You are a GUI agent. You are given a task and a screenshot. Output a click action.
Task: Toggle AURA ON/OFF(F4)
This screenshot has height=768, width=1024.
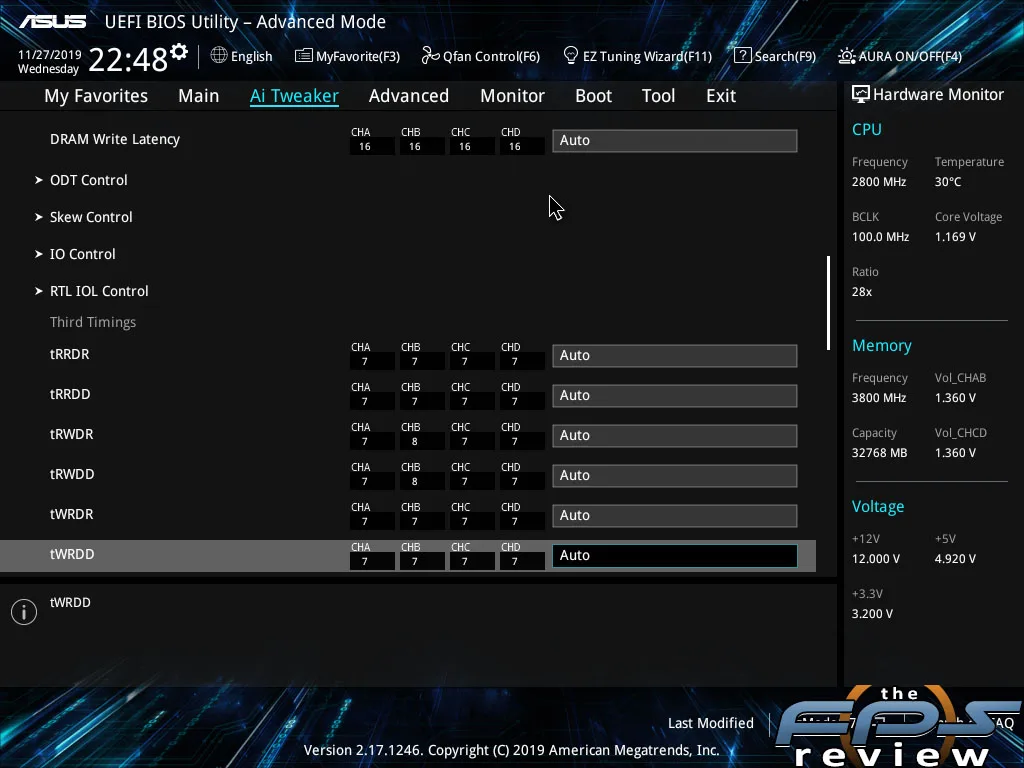[x=910, y=56]
